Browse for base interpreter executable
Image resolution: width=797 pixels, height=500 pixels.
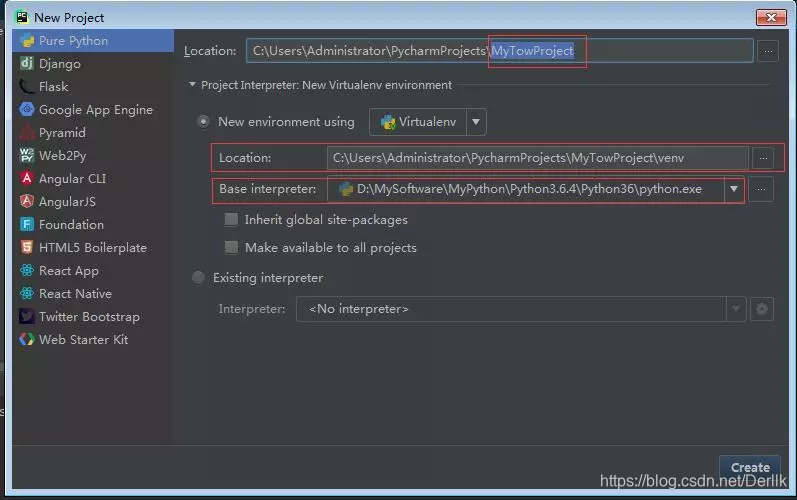761,189
